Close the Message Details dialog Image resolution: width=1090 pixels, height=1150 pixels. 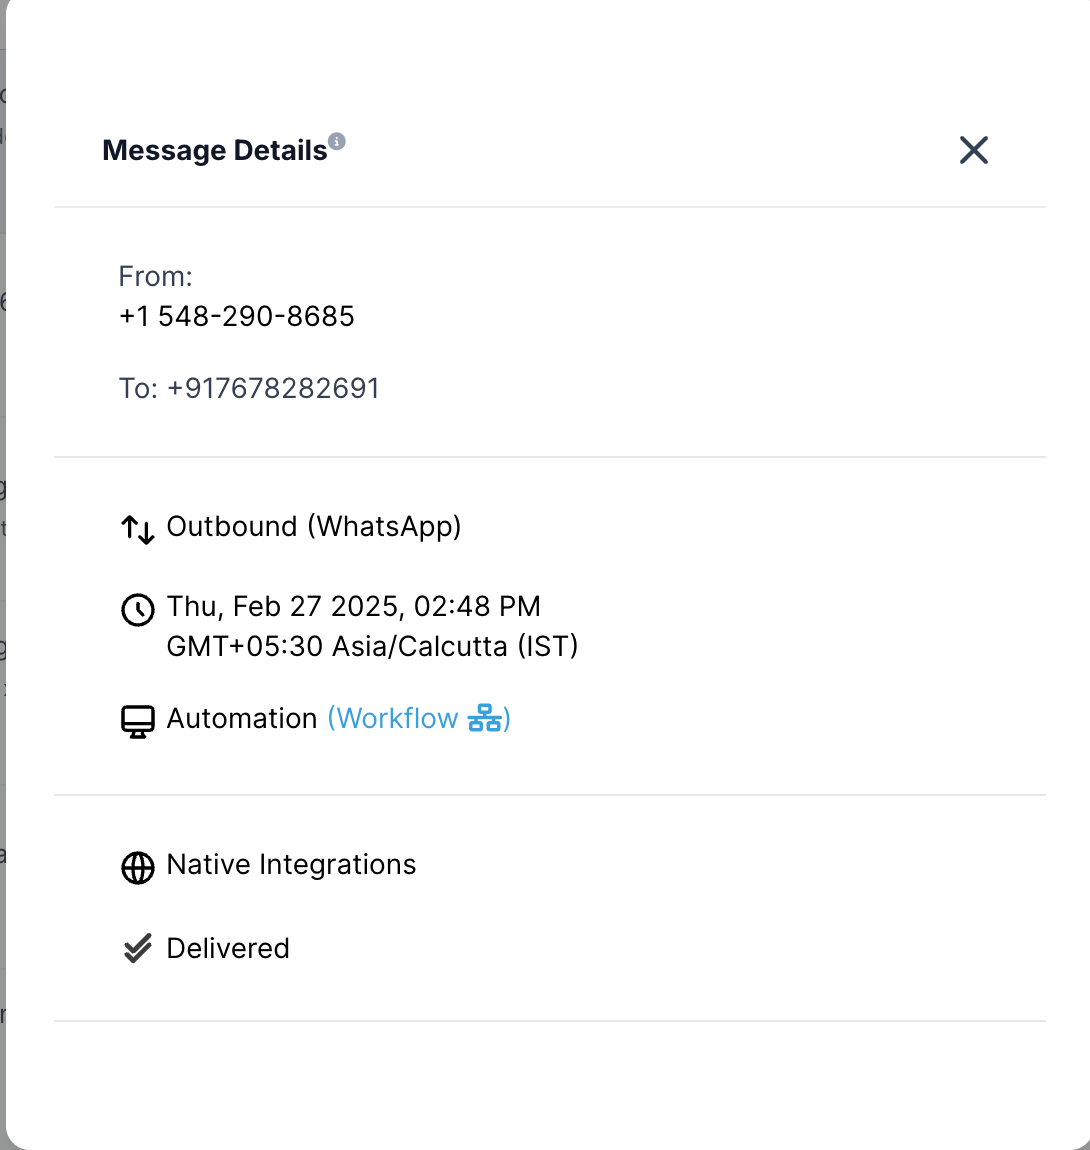973,150
